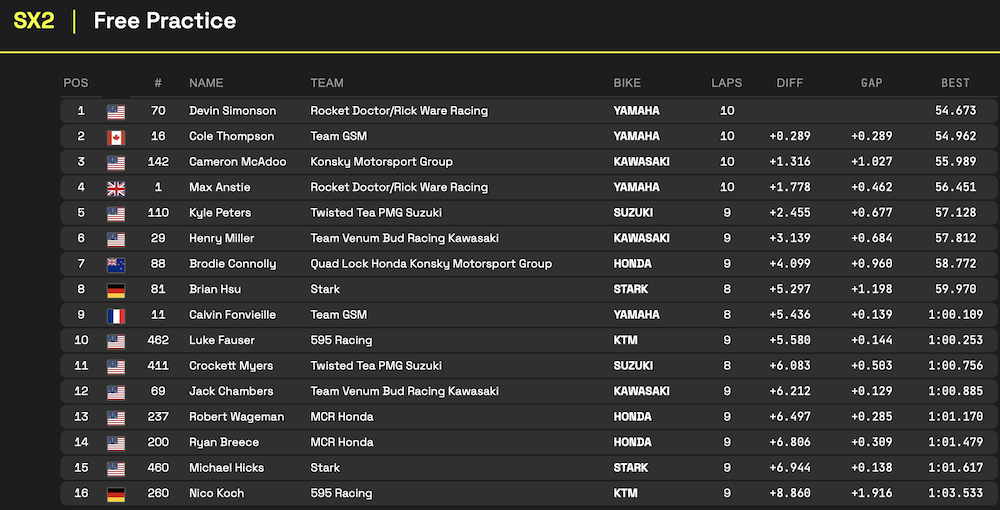
Task: Sort by the LAPS column header
Action: (x=727, y=83)
